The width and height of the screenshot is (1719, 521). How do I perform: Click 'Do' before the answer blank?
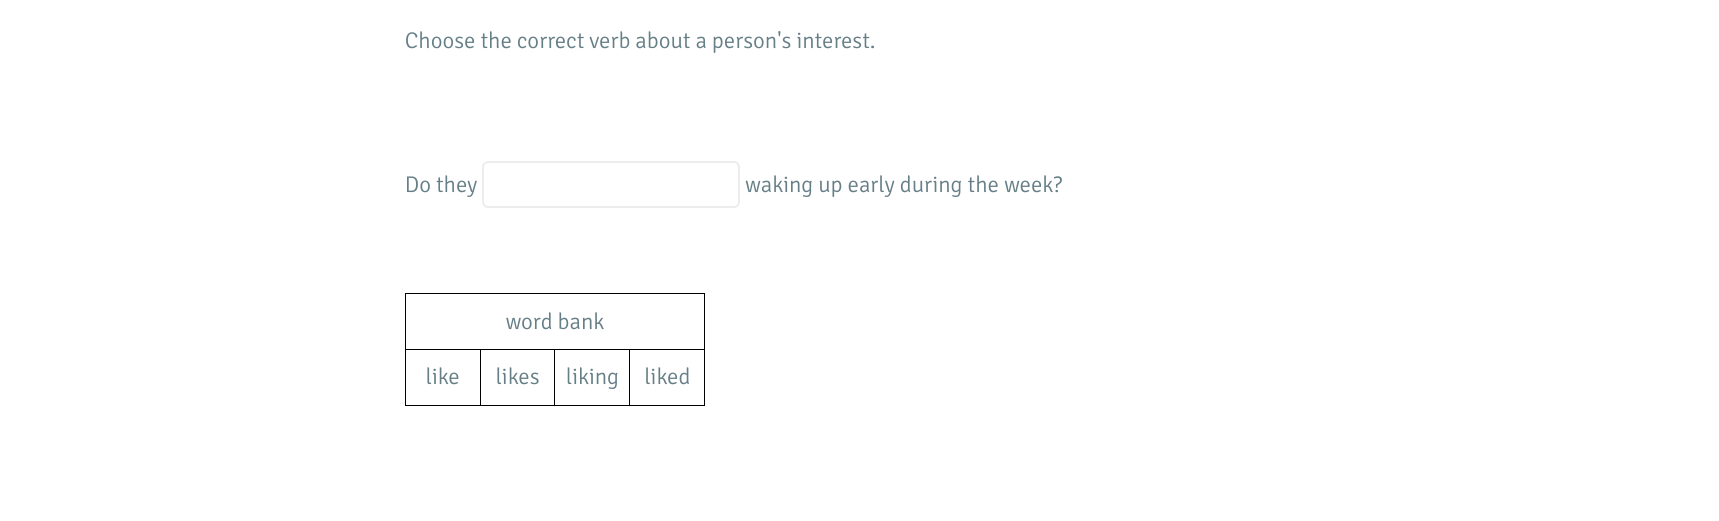pyautogui.click(x=417, y=185)
